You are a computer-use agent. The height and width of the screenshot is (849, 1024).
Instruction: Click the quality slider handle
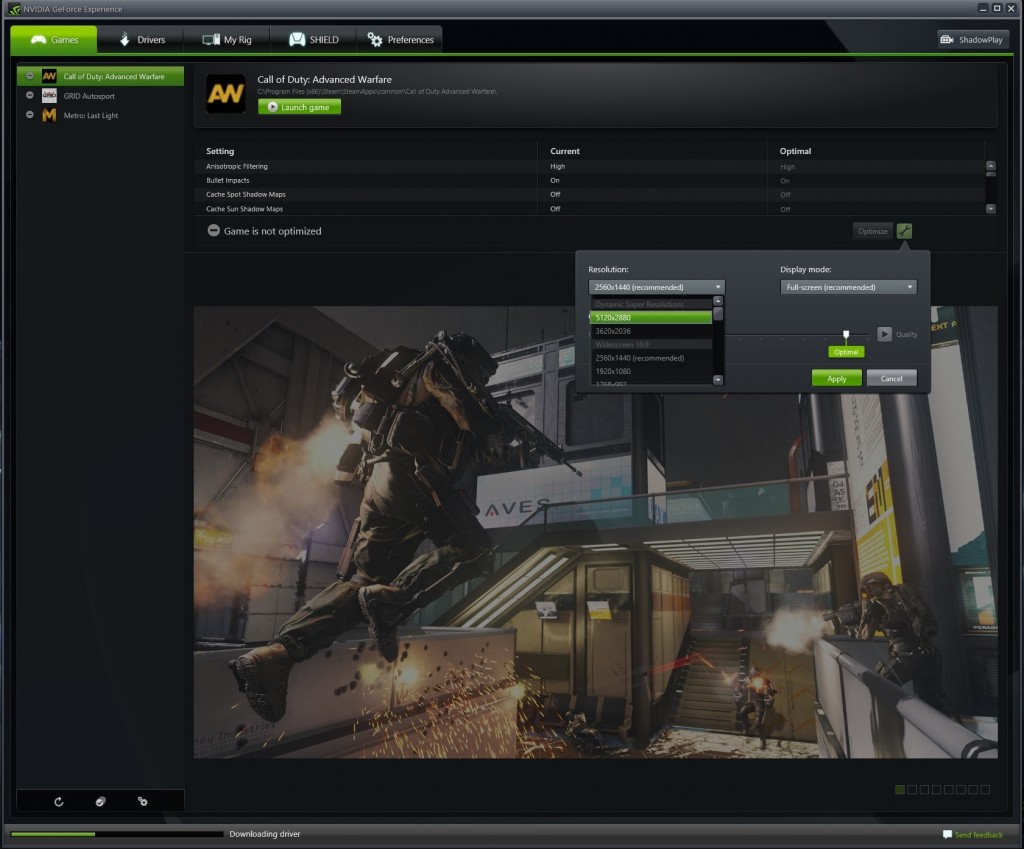coord(846,335)
